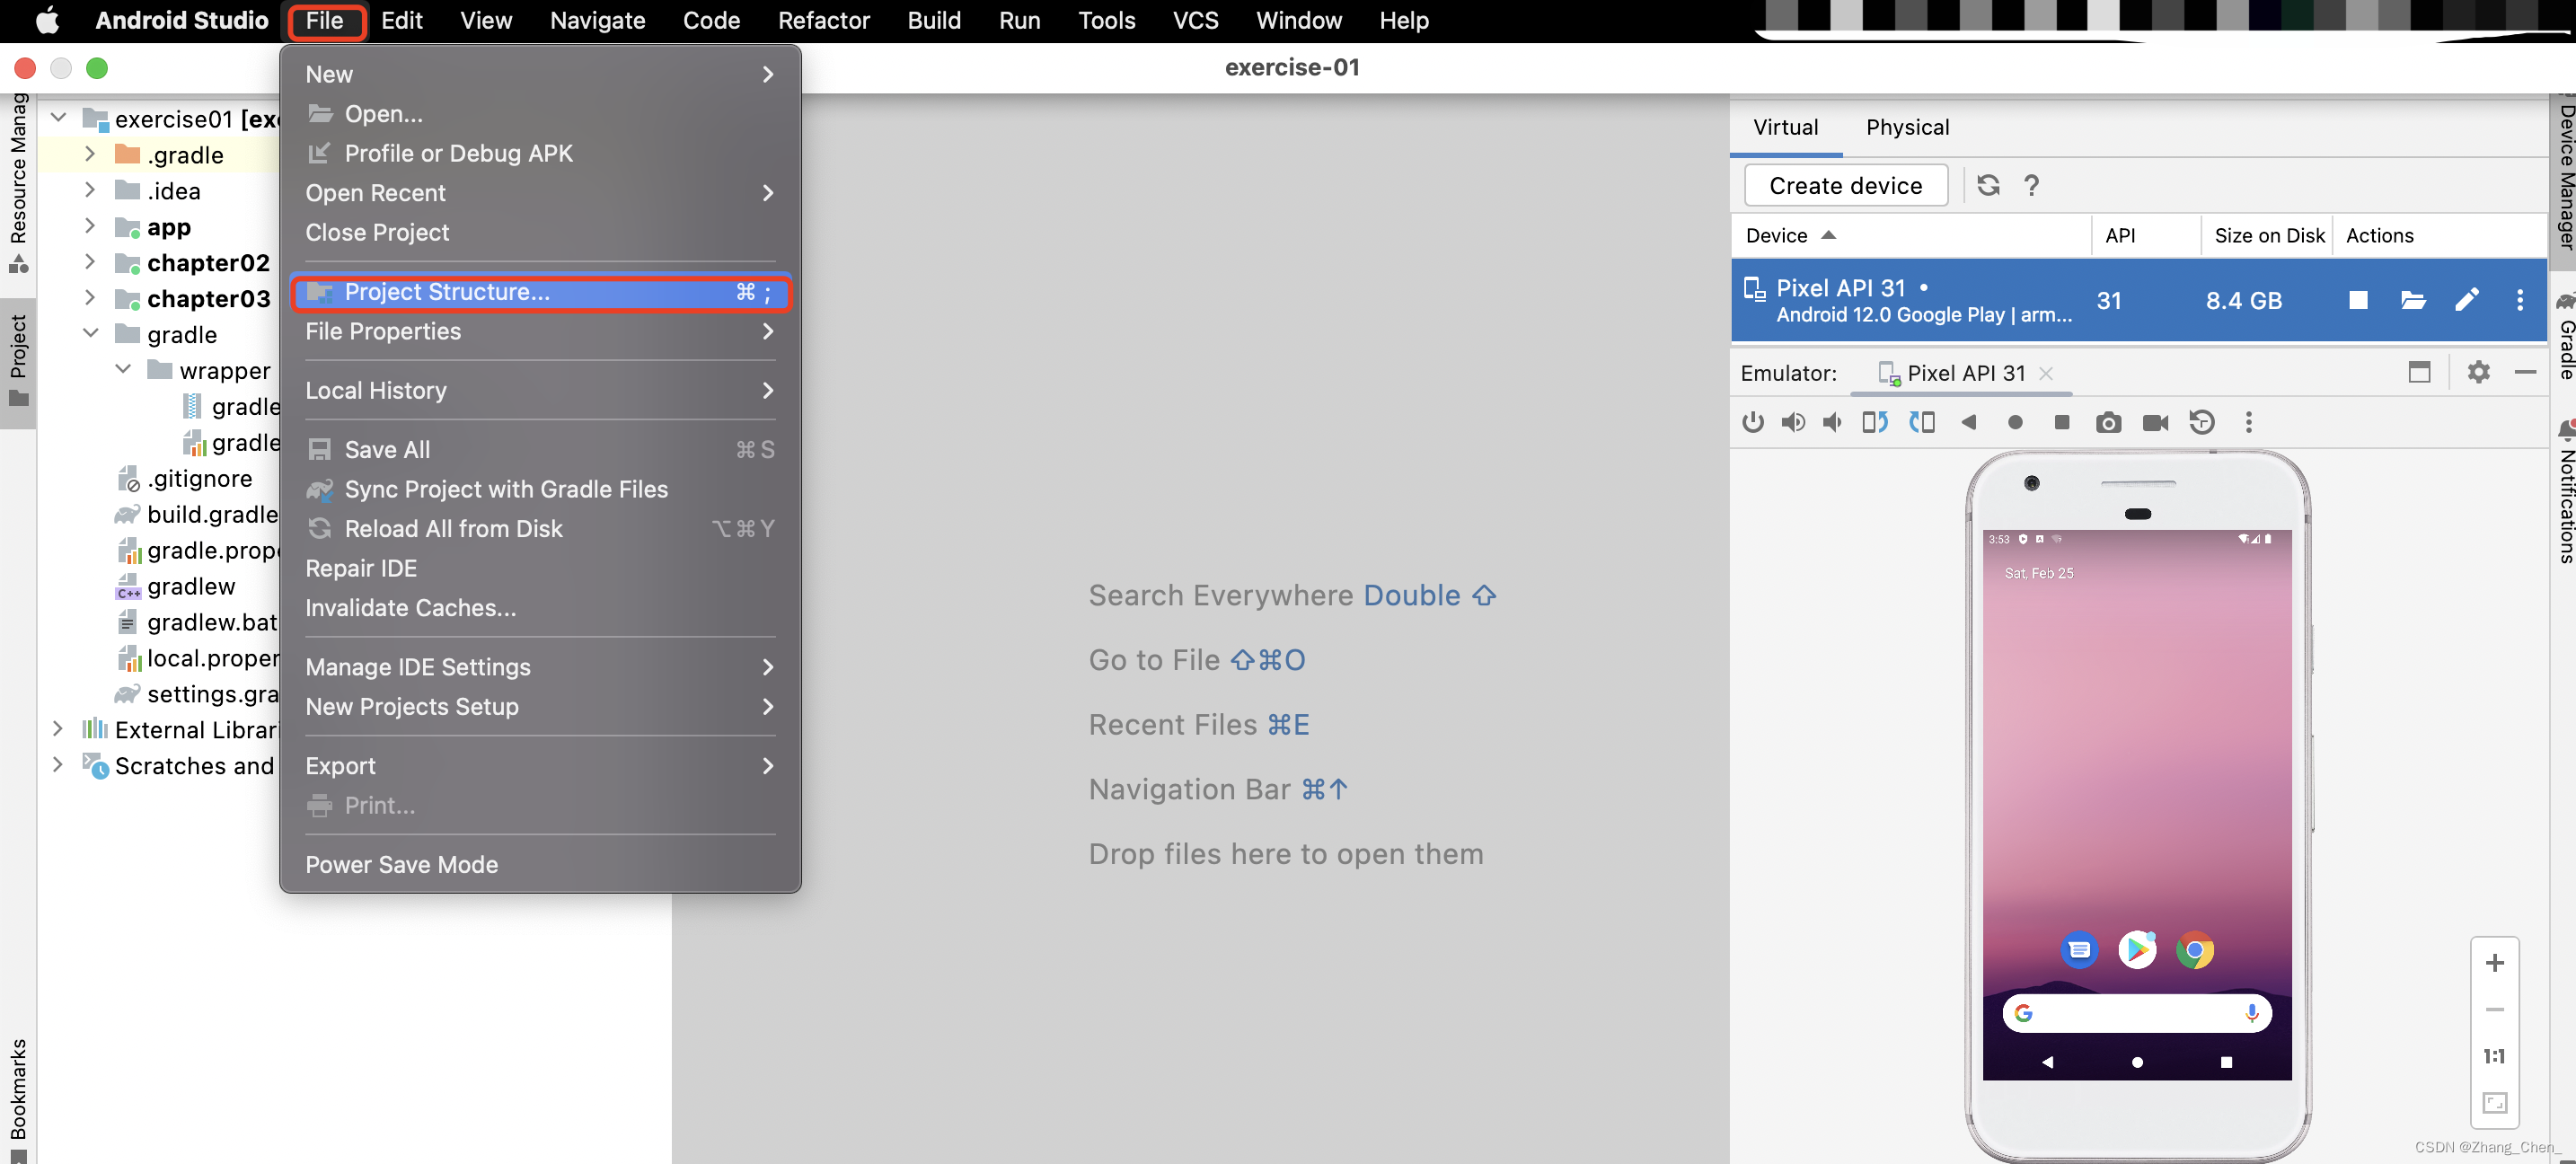Open Messages app on emulator screen
This screenshot has width=2576, height=1164.
tap(2079, 950)
